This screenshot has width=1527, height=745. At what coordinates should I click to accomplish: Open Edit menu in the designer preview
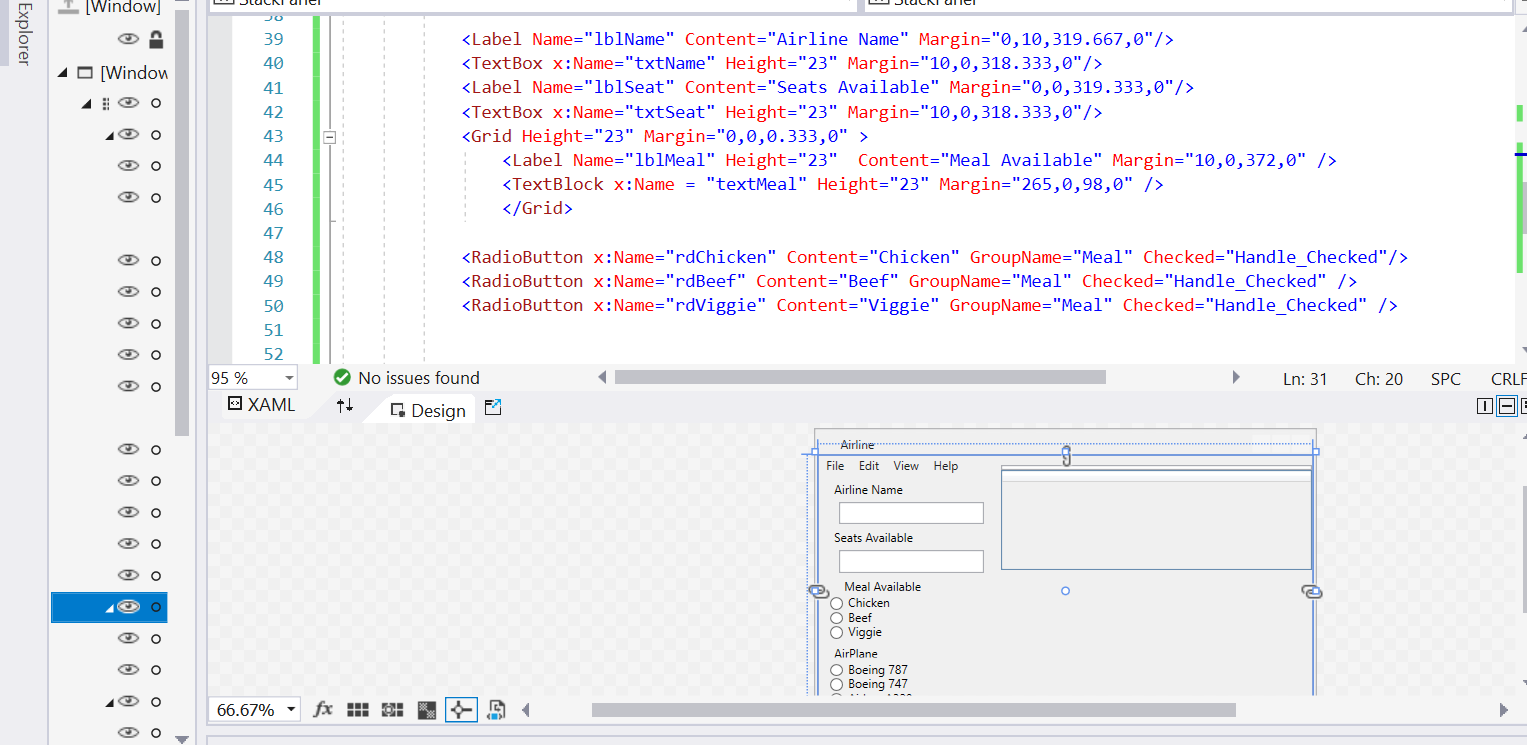click(869, 466)
